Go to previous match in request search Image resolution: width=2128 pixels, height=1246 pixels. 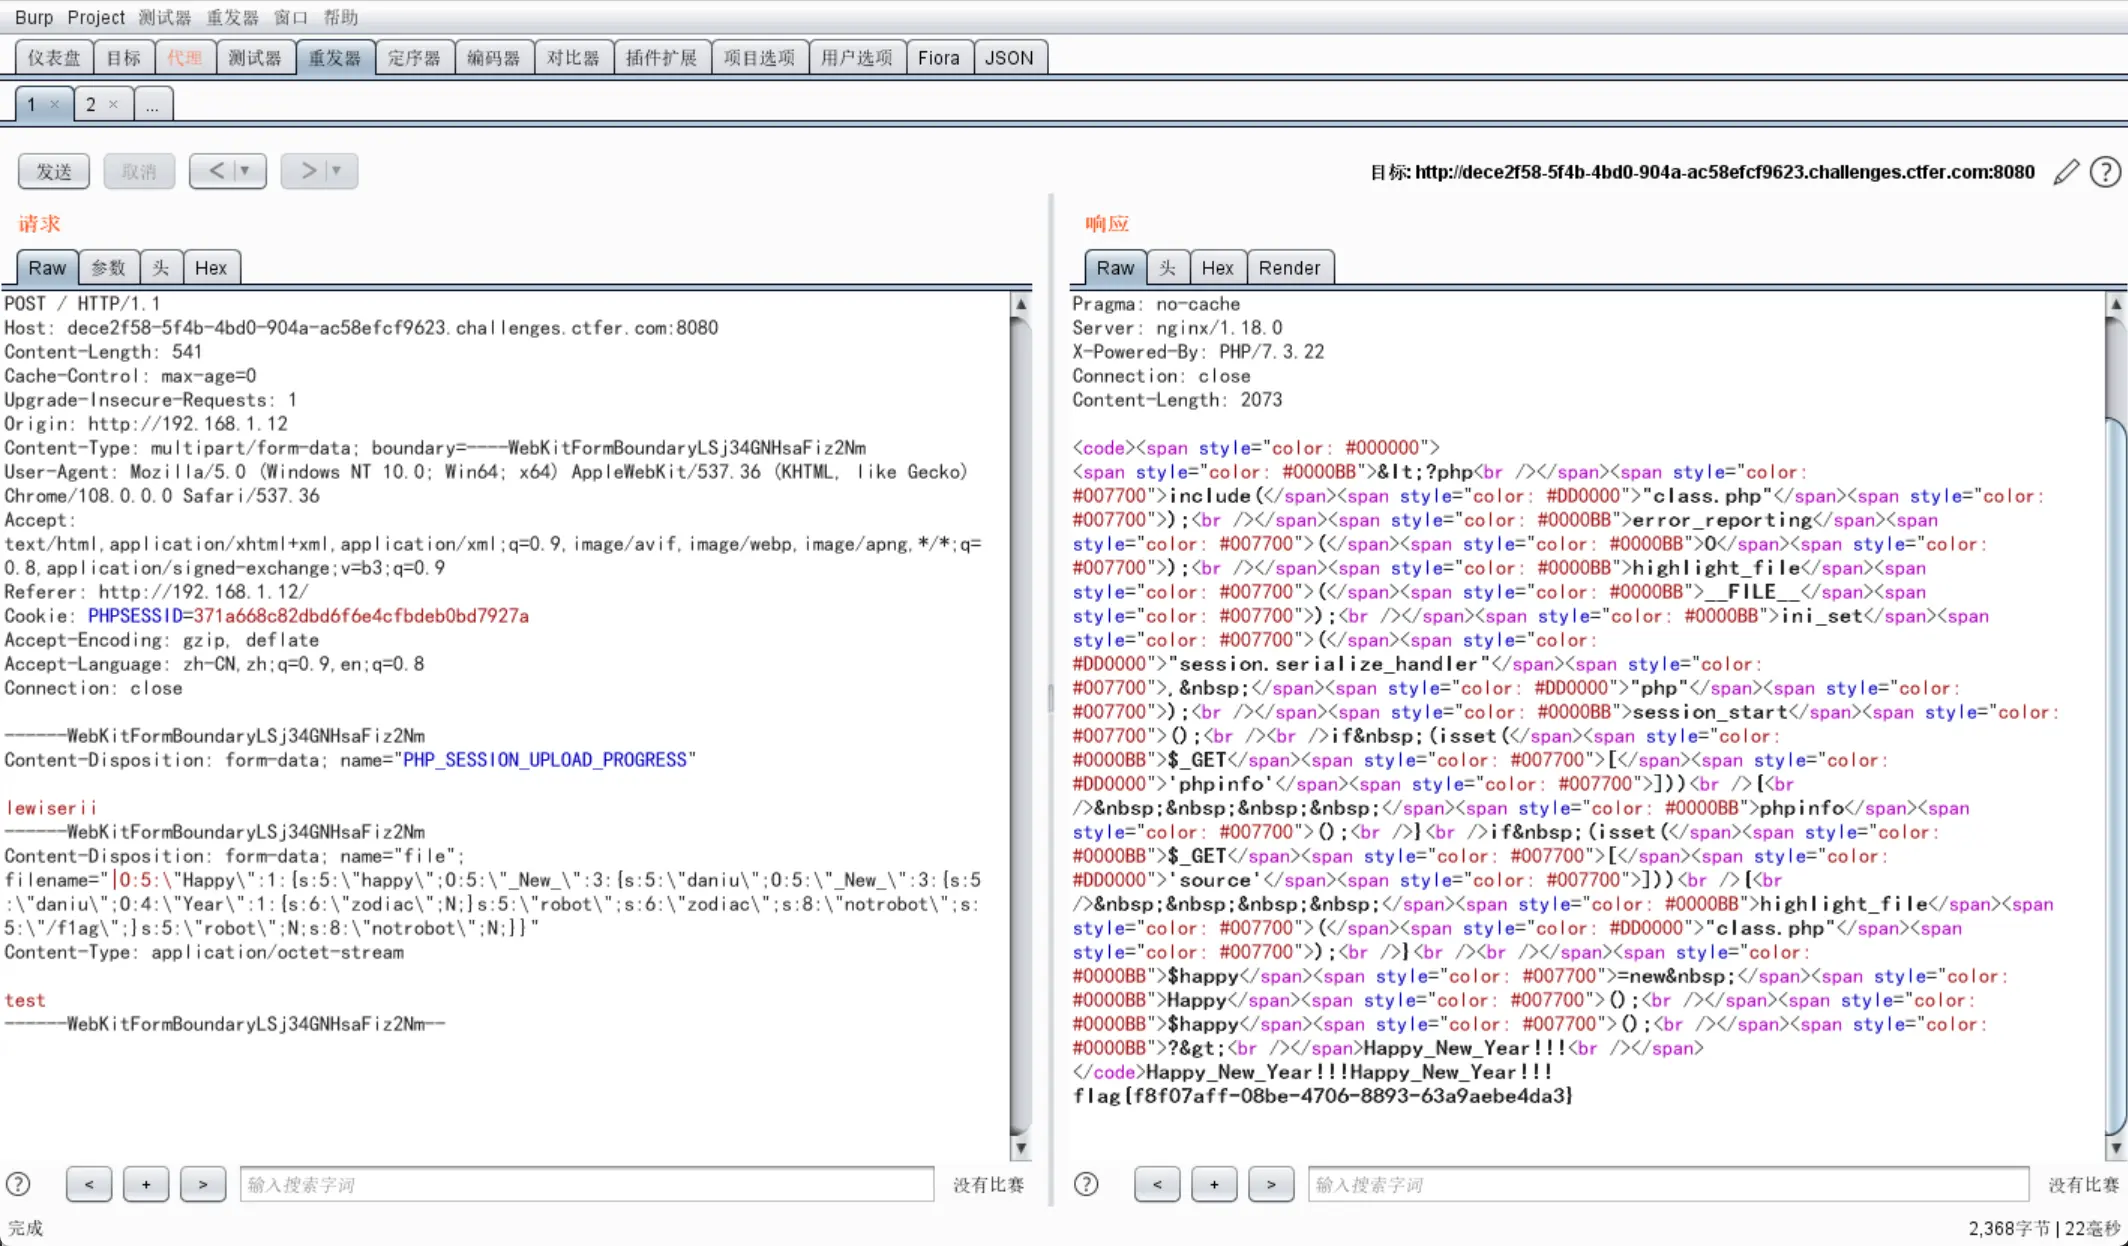pyautogui.click(x=89, y=1185)
